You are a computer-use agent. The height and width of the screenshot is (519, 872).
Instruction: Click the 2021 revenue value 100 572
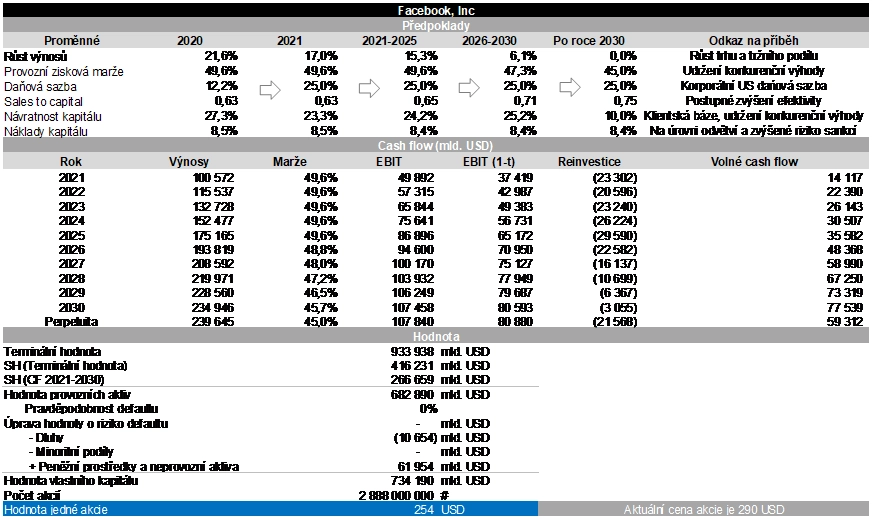click(x=213, y=178)
